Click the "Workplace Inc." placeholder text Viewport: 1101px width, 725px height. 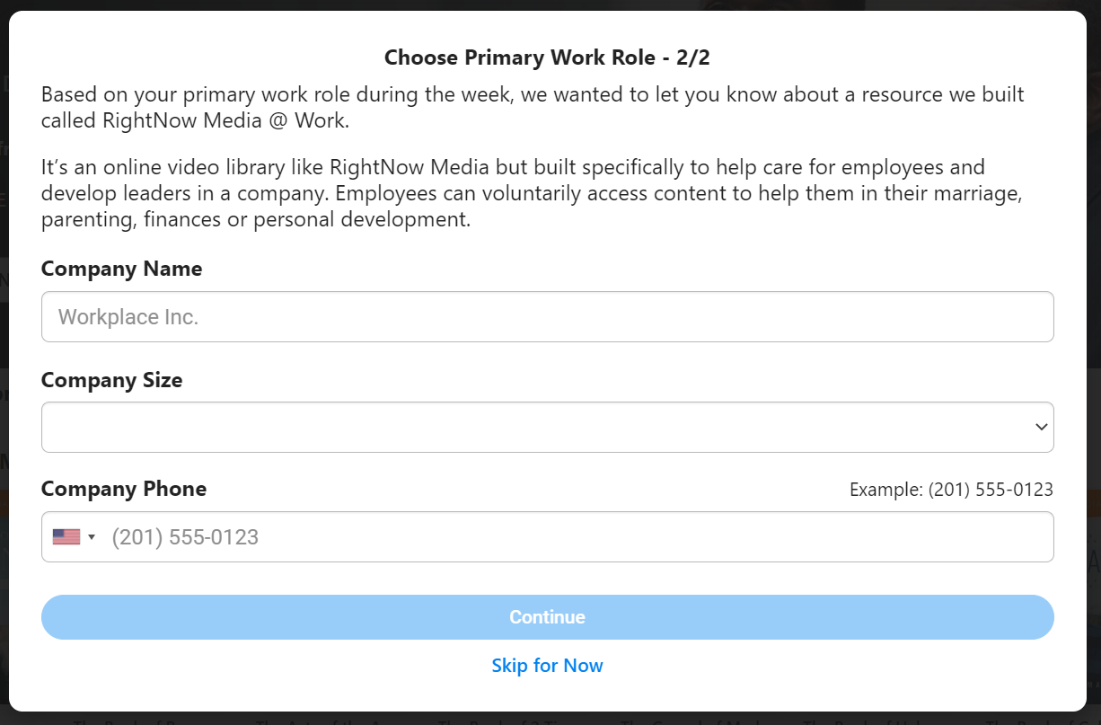click(x=128, y=317)
